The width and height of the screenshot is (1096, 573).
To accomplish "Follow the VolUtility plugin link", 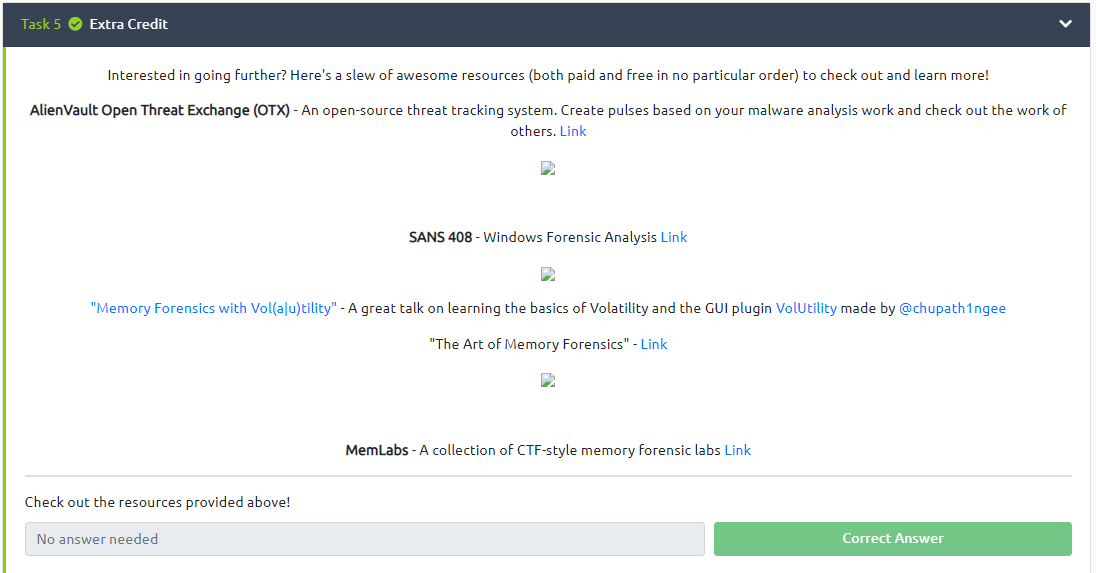I will 806,308.
